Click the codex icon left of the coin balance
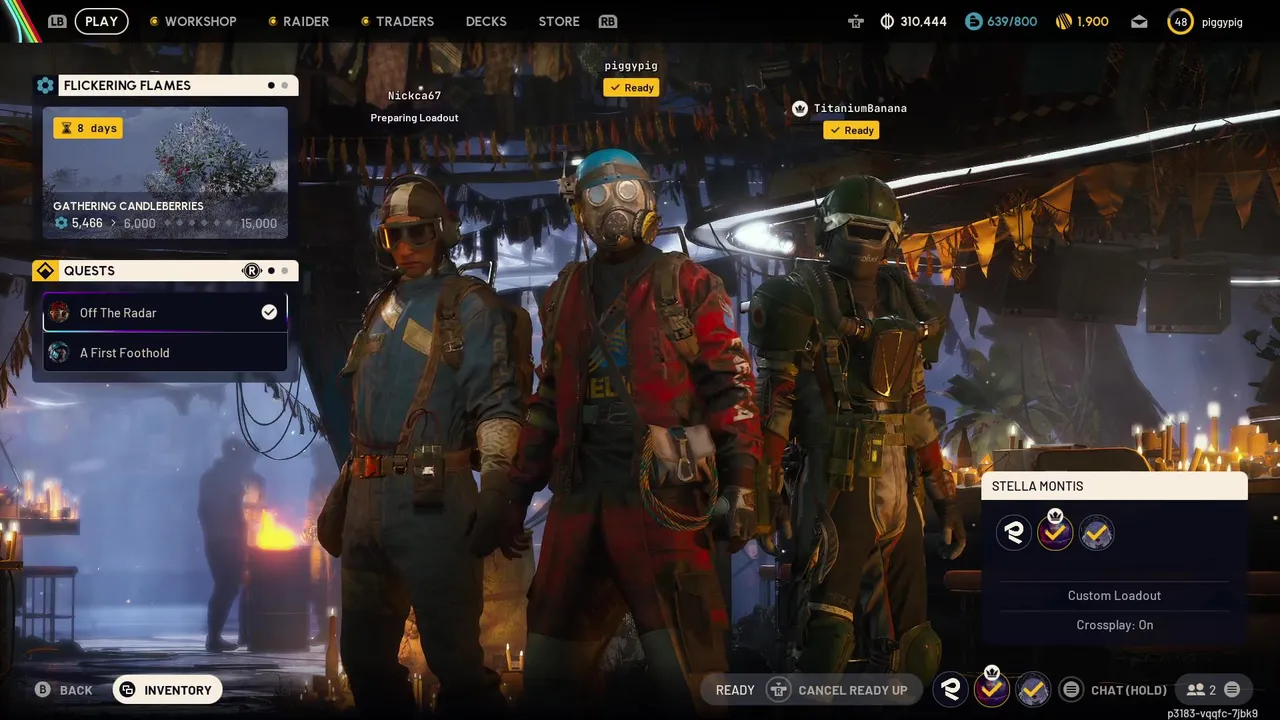 856,21
